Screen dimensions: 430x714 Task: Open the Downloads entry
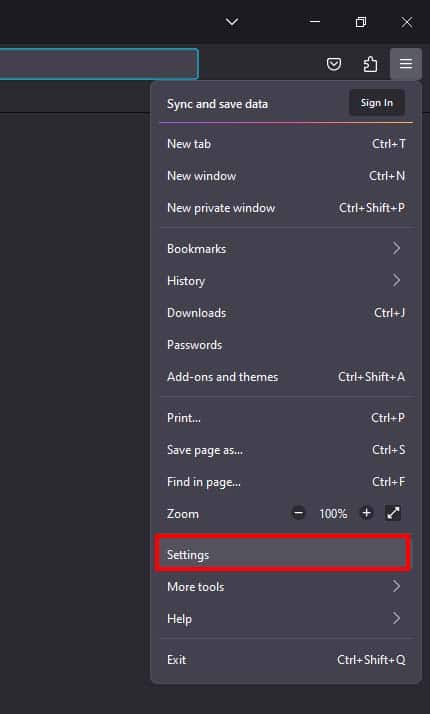(x=286, y=313)
